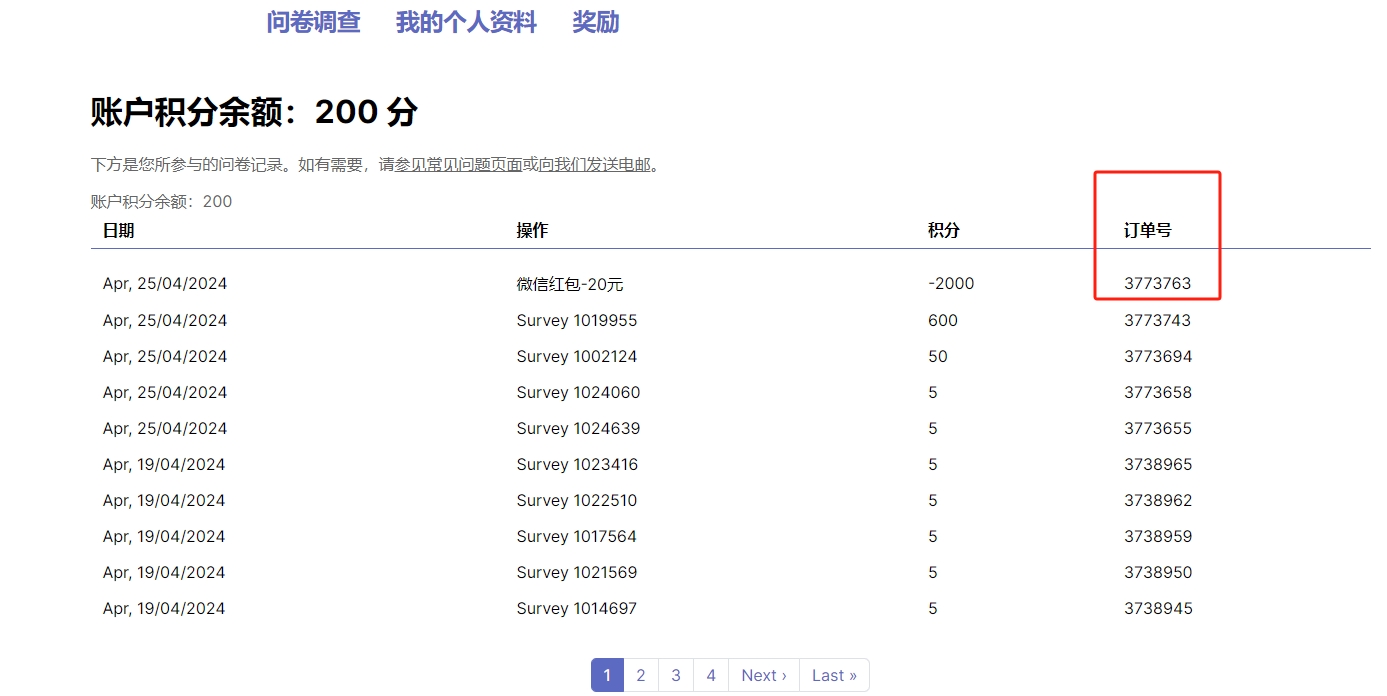Click order number 3738945
Screen dimensions: 1387x696
[1158, 608]
